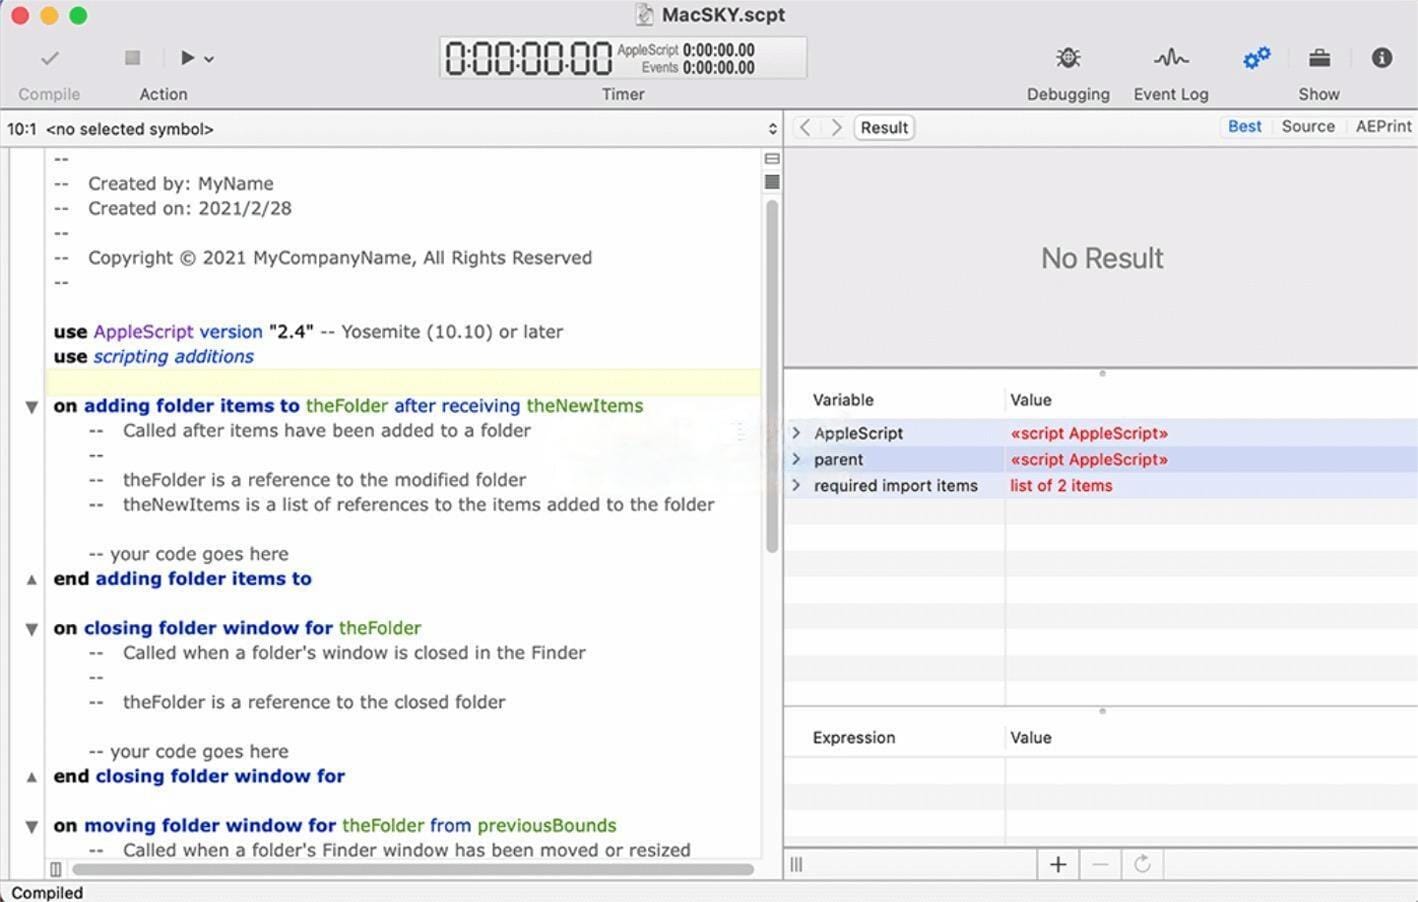Click the variables Value column header
Viewport: 1418px width, 902px height.
coord(1031,400)
